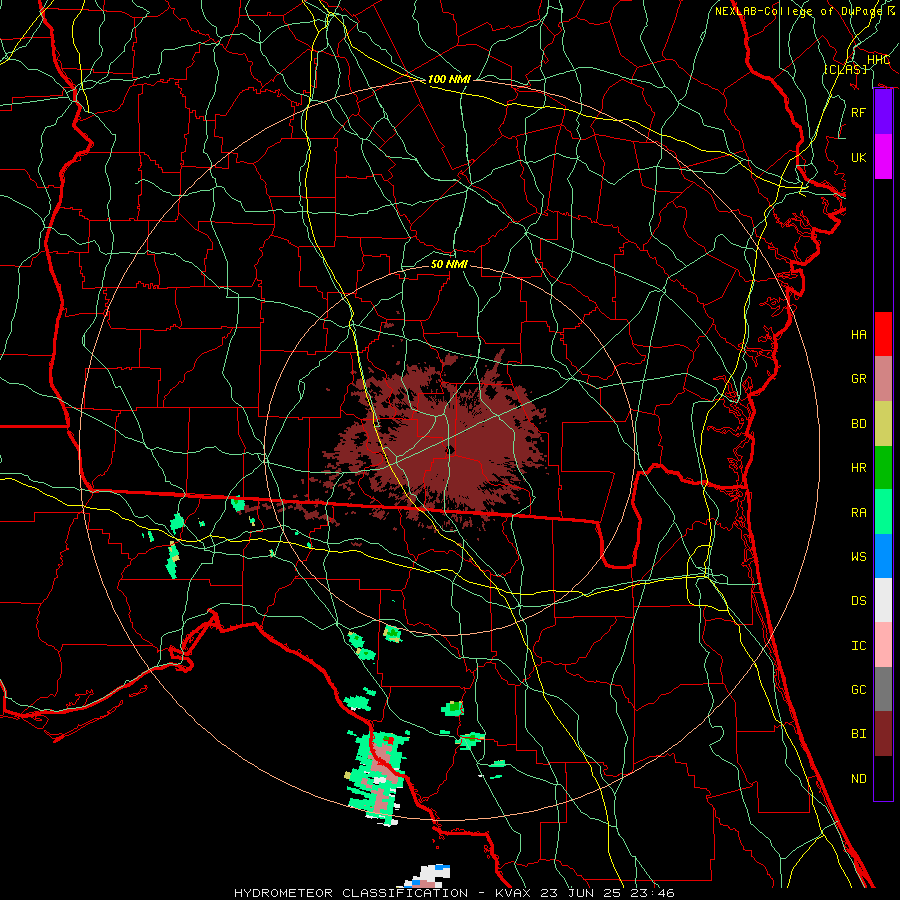Click the HA red legend swatch
Viewport: 900px width, 900px height.
pyautogui.click(x=883, y=334)
